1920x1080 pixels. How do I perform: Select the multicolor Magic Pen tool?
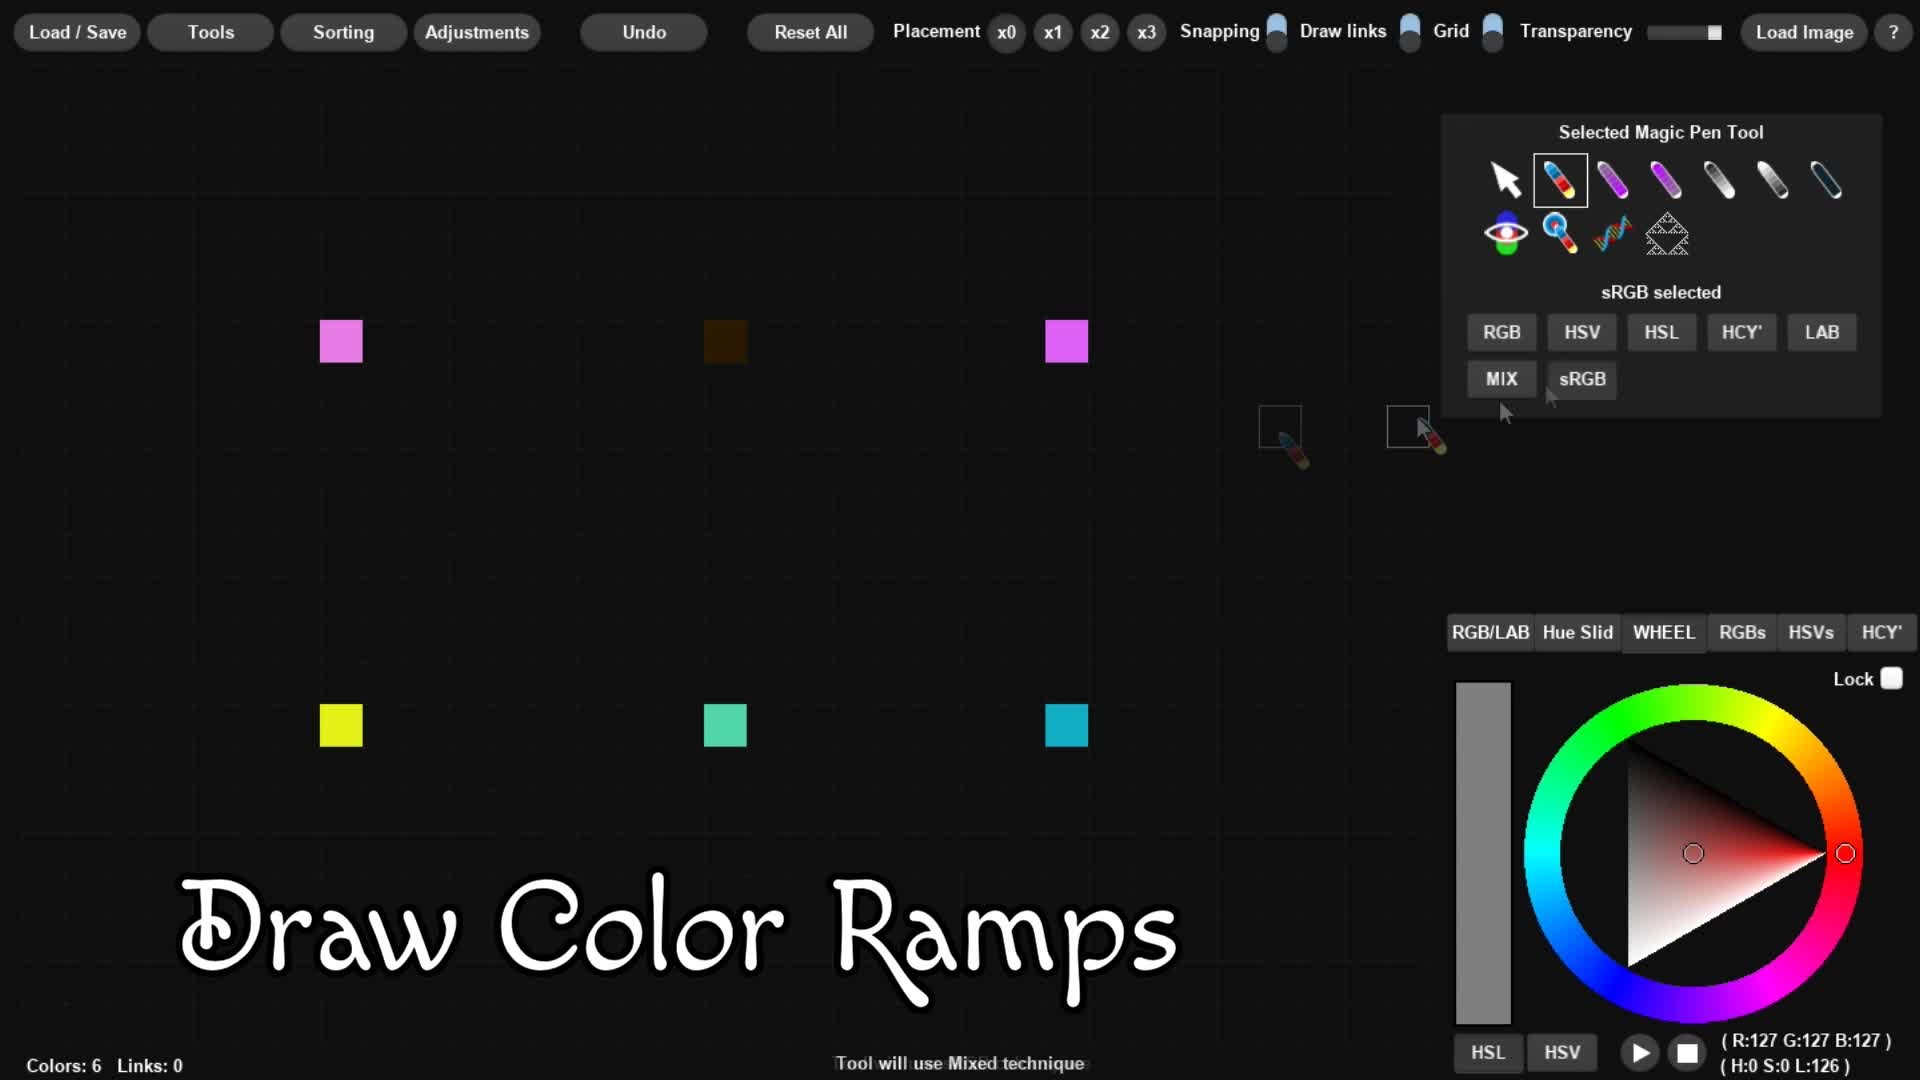pyautogui.click(x=1560, y=180)
